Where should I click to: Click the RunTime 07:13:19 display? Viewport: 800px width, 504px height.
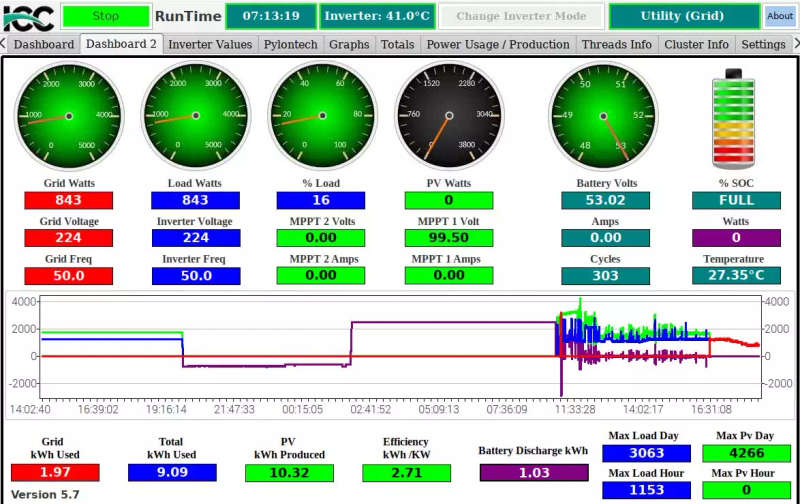point(271,16)
